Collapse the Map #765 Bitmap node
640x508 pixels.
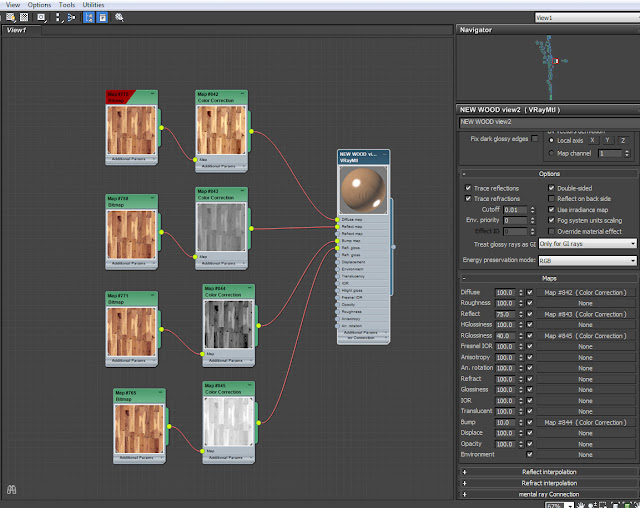point(160,392)
